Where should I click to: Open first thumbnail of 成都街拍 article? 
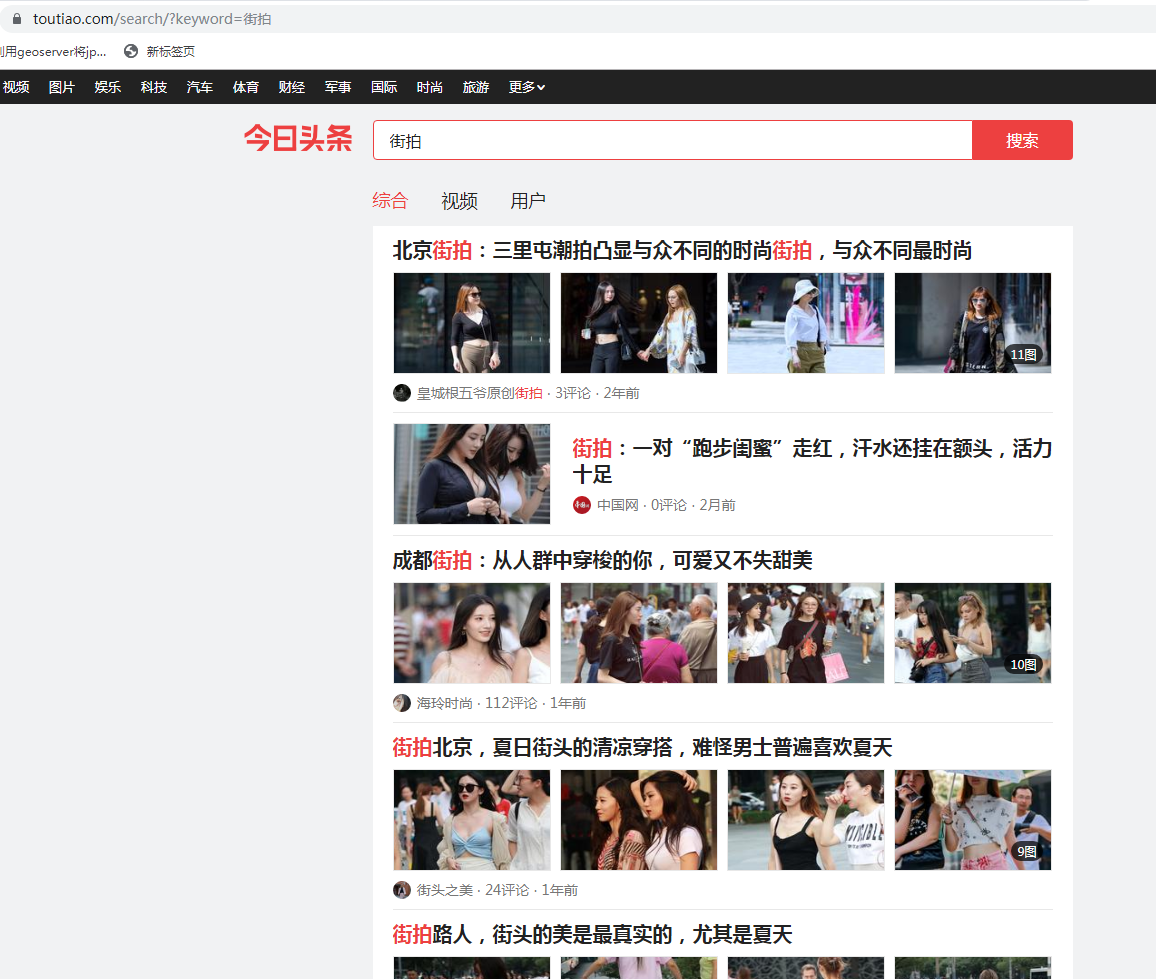tap(472, 633)
